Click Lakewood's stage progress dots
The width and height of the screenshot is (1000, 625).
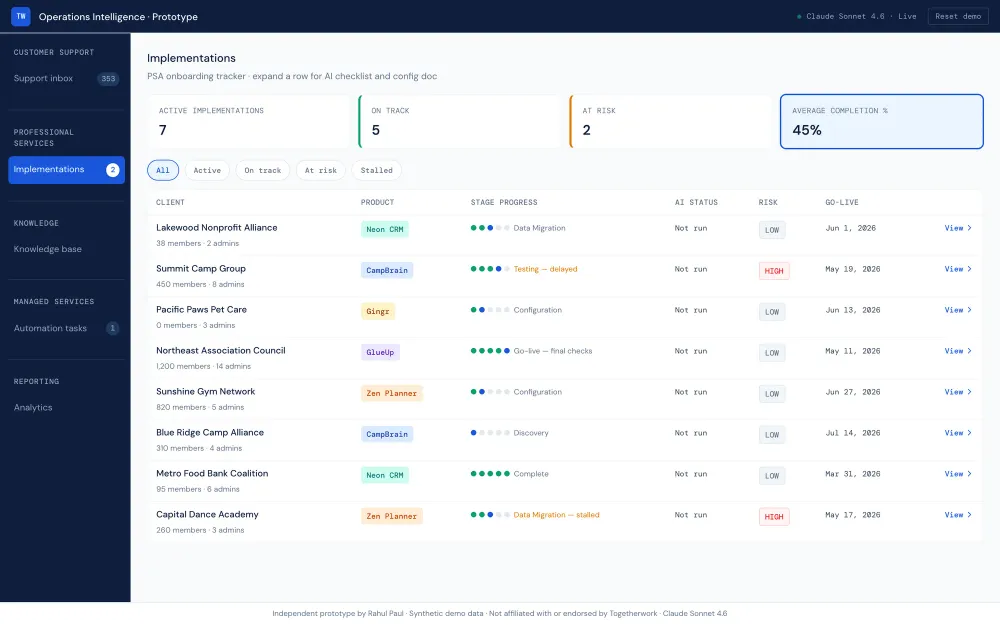pyautogui.click(x=490, y=228)
